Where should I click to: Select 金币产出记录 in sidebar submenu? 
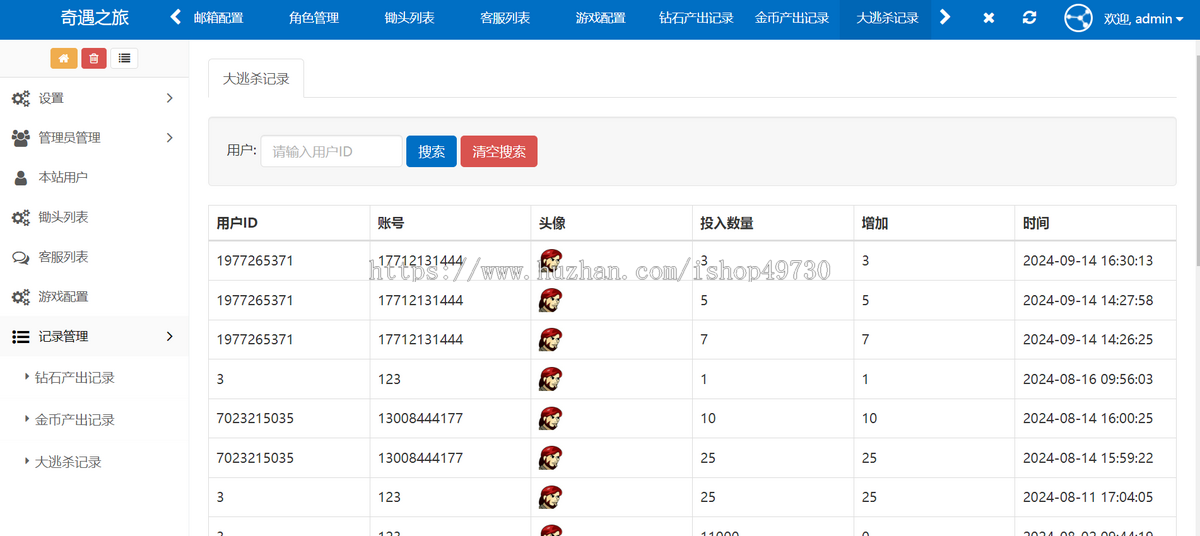point(75,420)
